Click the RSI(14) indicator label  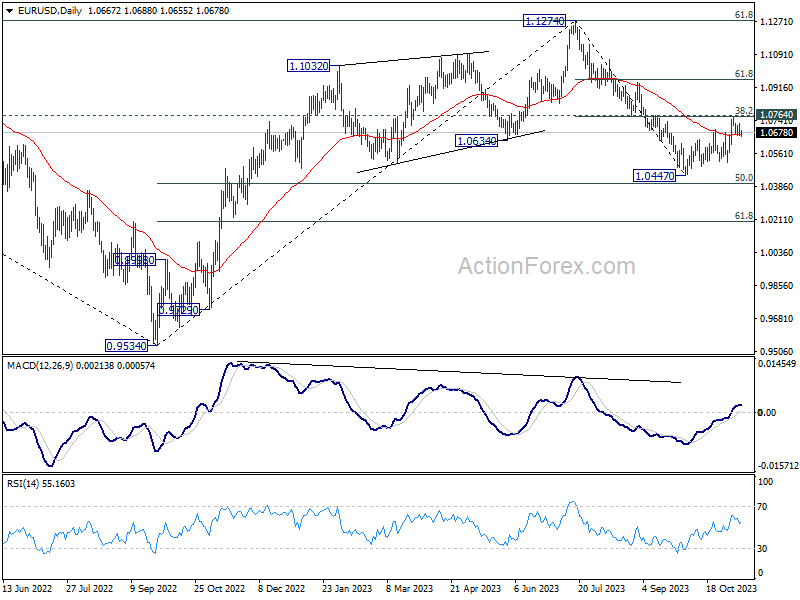(x=23, y=484)
